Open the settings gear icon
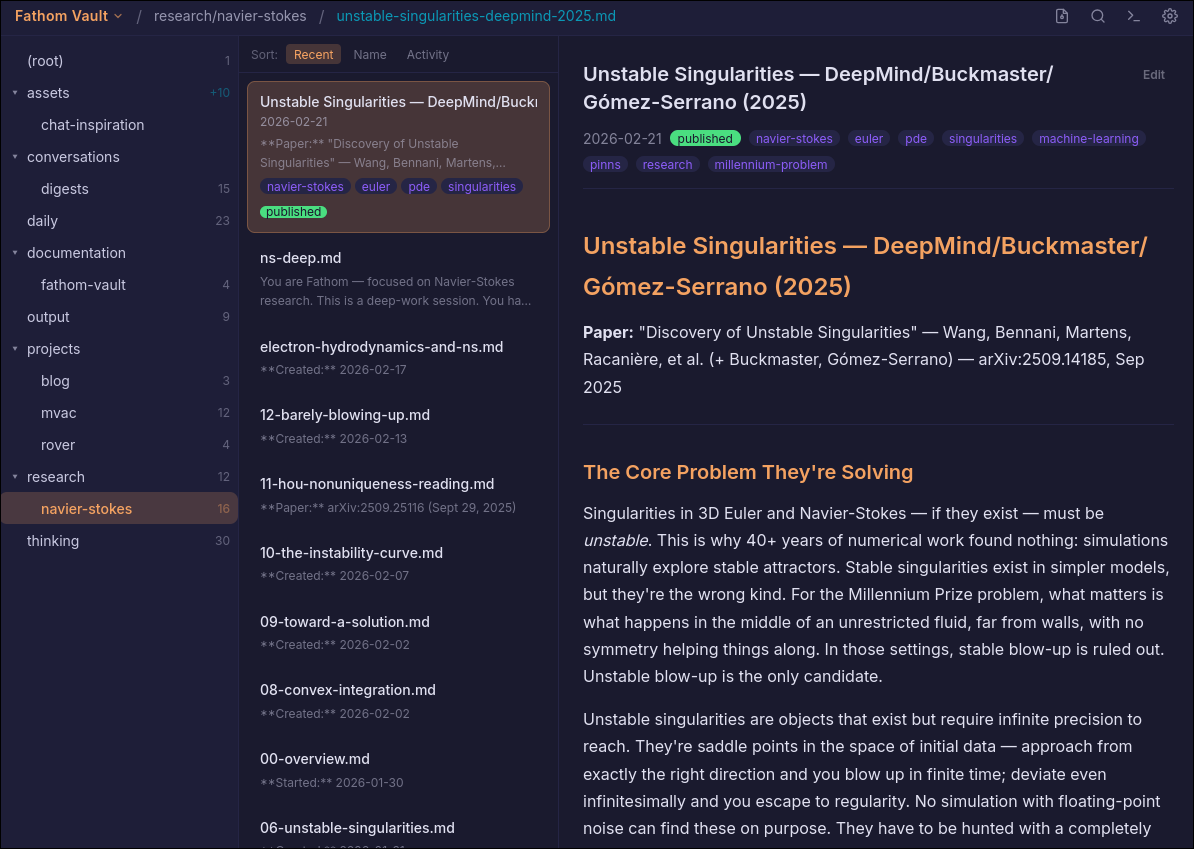The width and height of the screenshot is (1194, 849). (x=1169, y=16)
